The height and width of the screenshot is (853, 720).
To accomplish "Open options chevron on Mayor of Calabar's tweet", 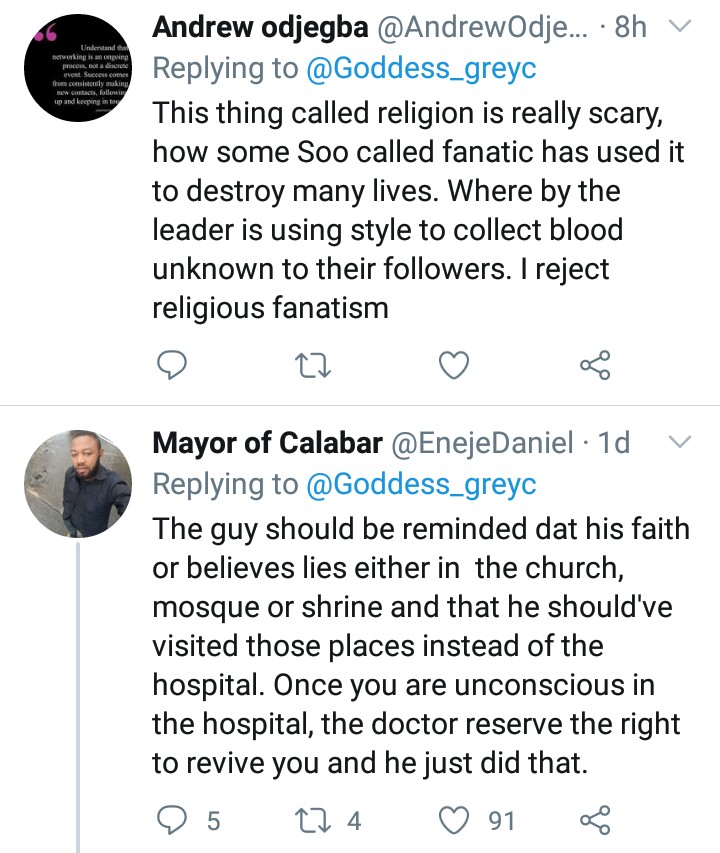I will coord(680,442).
